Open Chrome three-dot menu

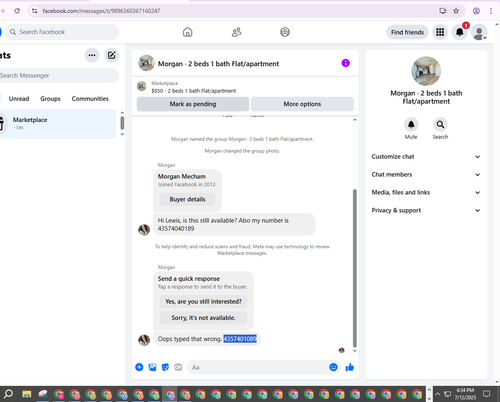click(x=491, y=11)
